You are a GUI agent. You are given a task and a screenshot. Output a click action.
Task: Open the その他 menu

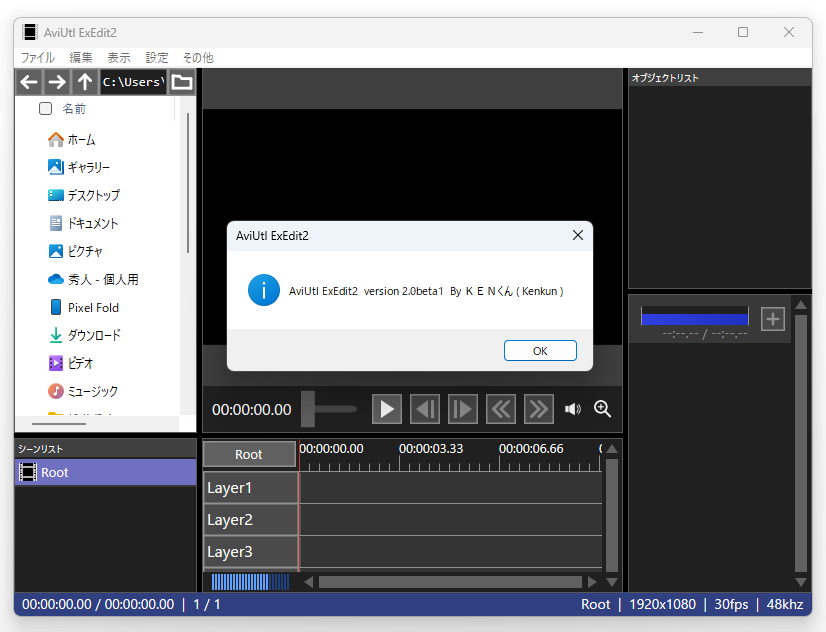click(197, 57)
